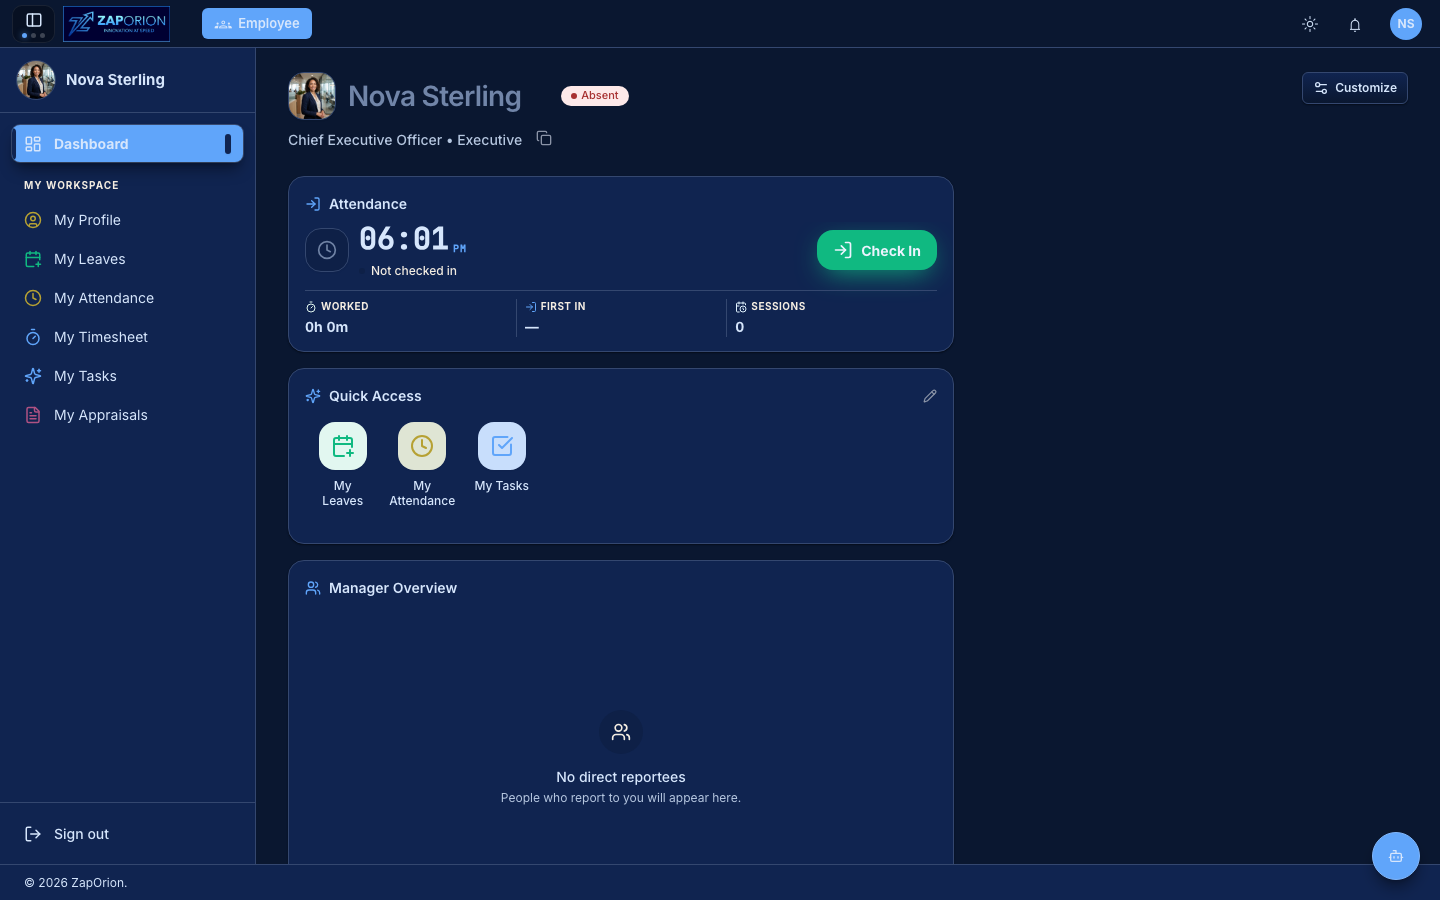Click the FIRST IN label
The image size is (1440, 900).
[563, 307]
